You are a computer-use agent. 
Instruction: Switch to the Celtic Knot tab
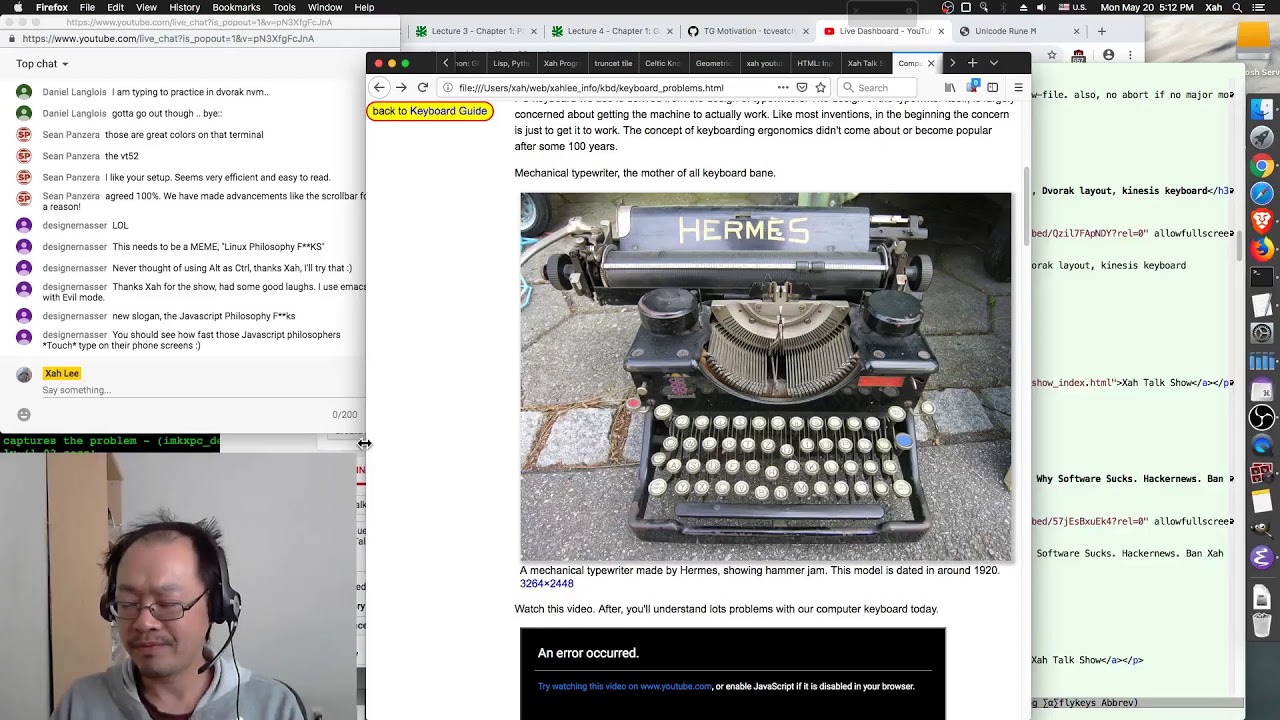click(663, 63)
